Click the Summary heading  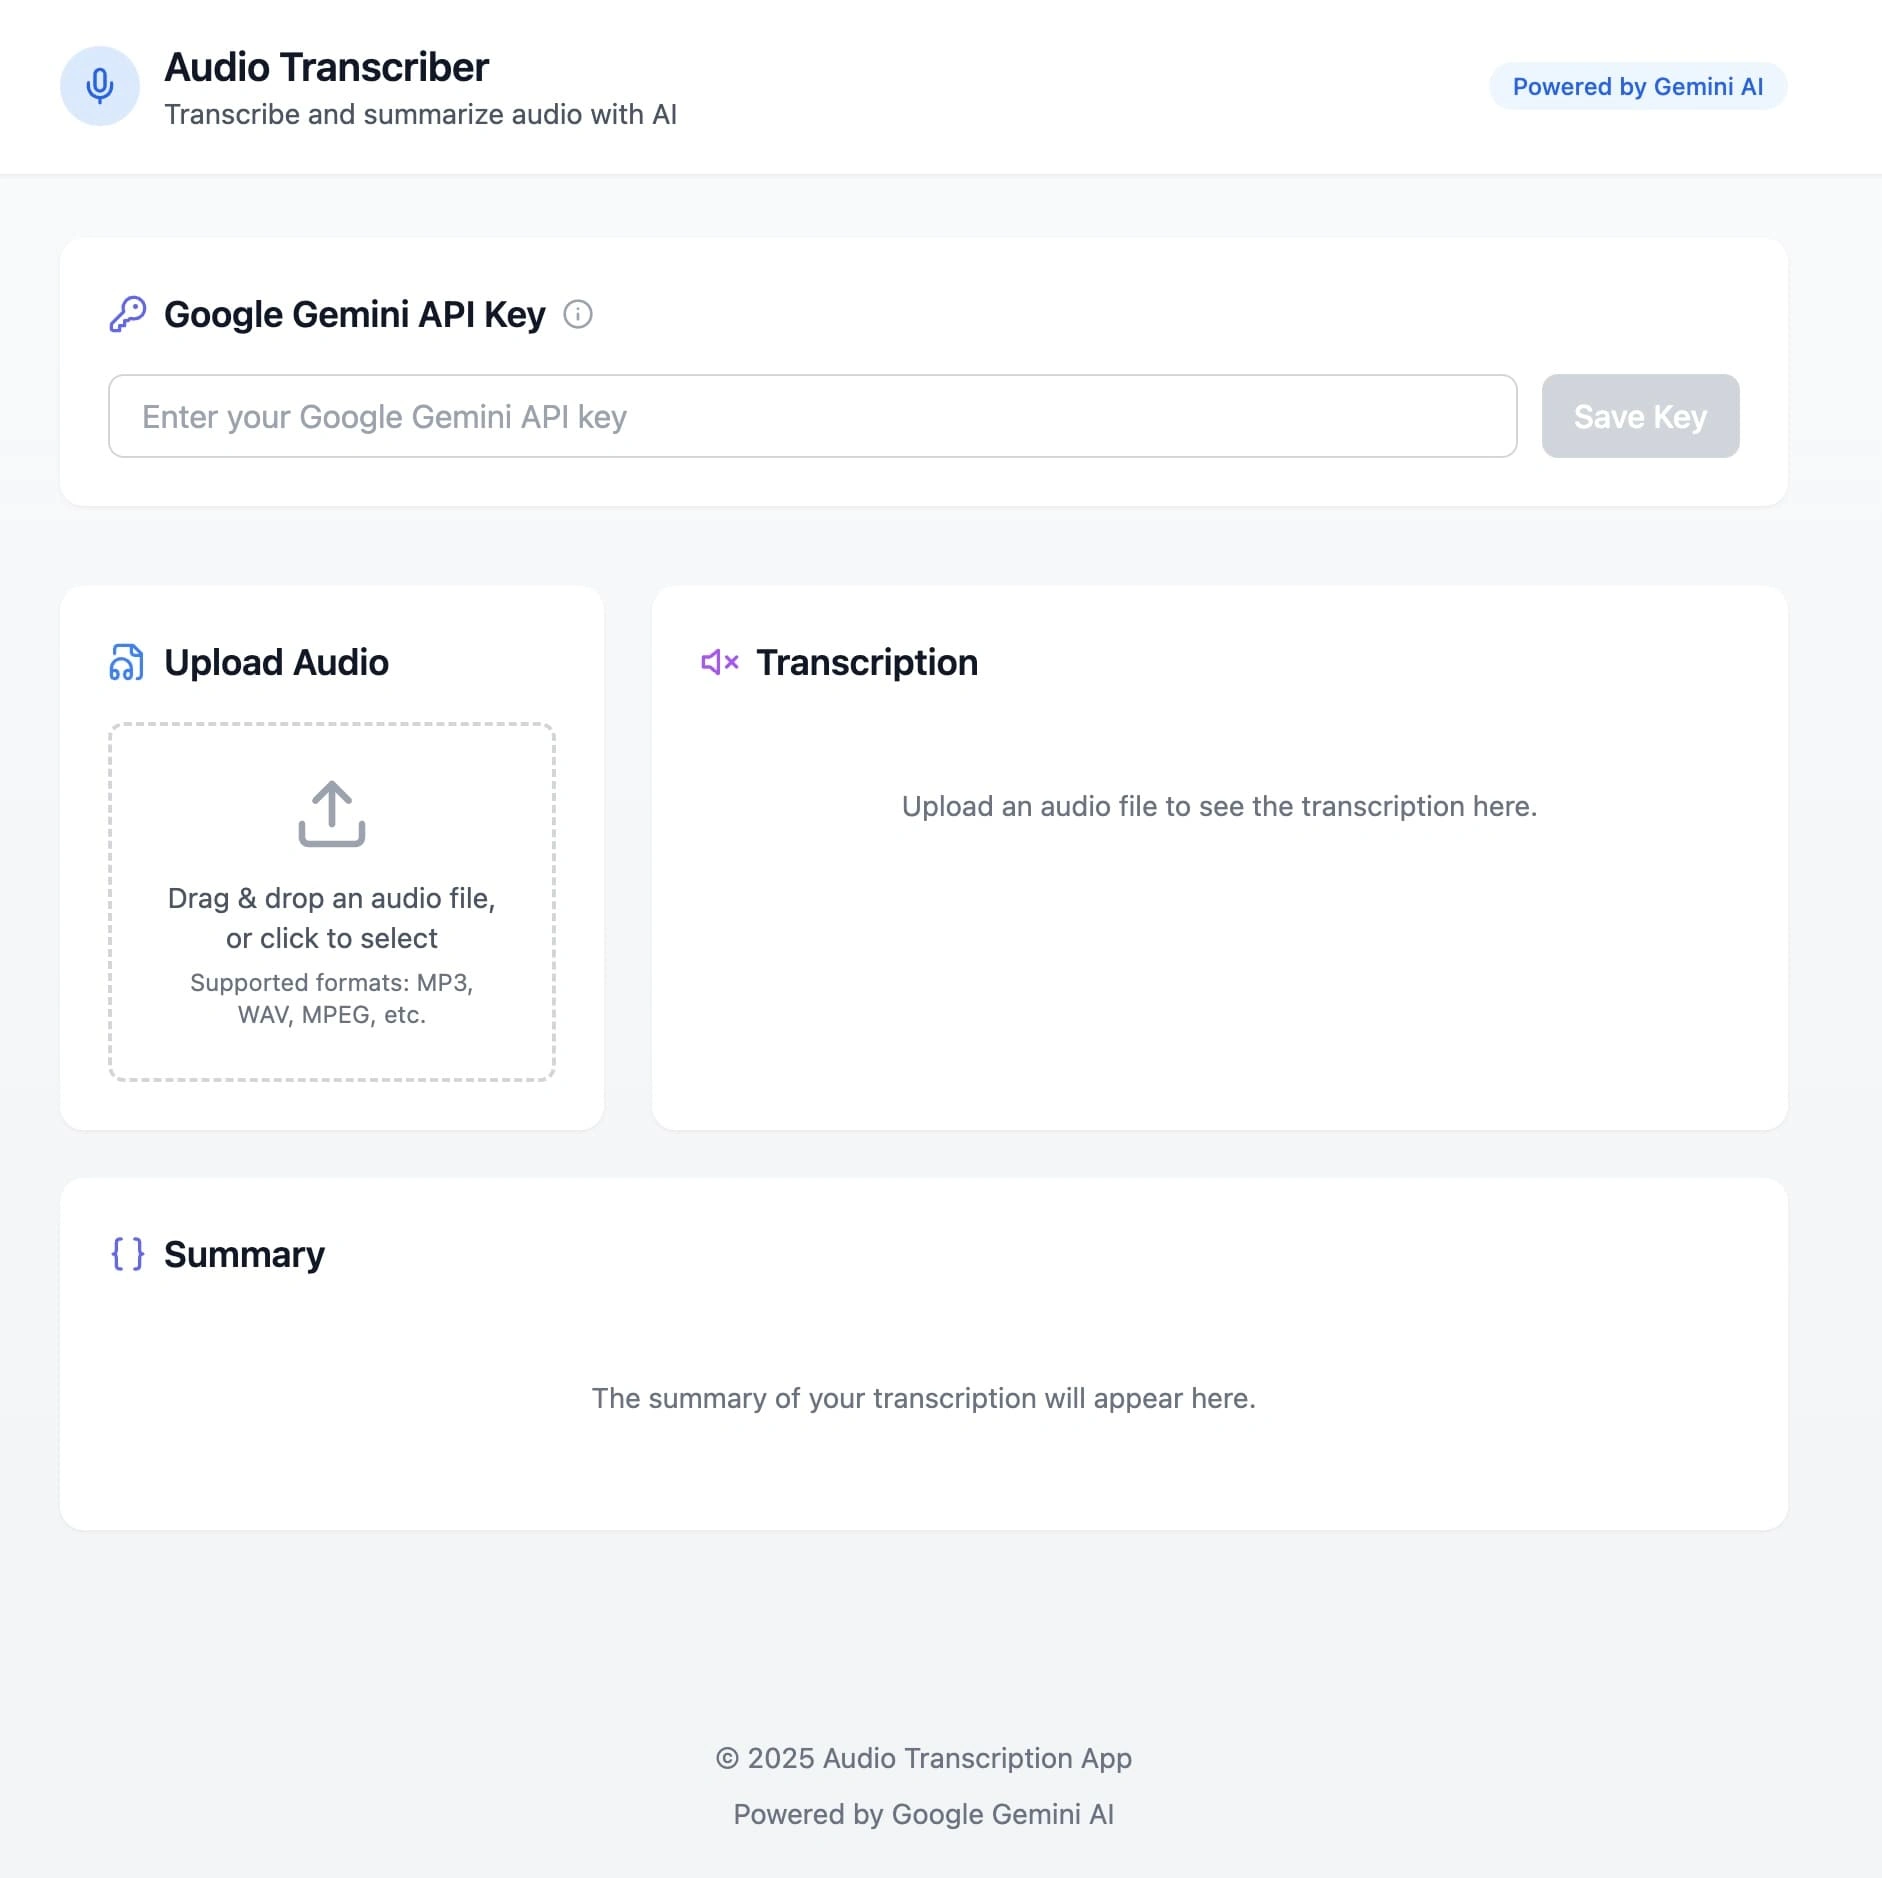click(244, 1254)
